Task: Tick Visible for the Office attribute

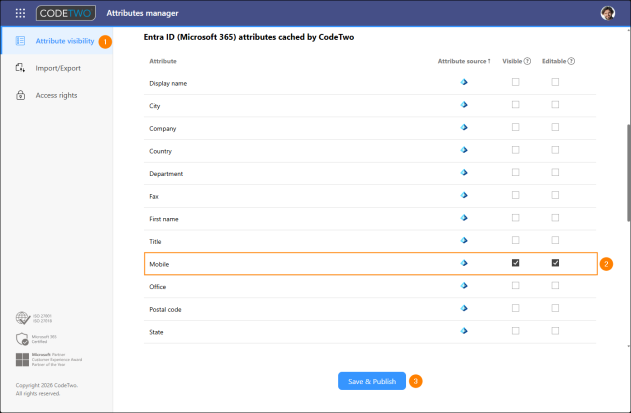Action: tap(516, 285)
